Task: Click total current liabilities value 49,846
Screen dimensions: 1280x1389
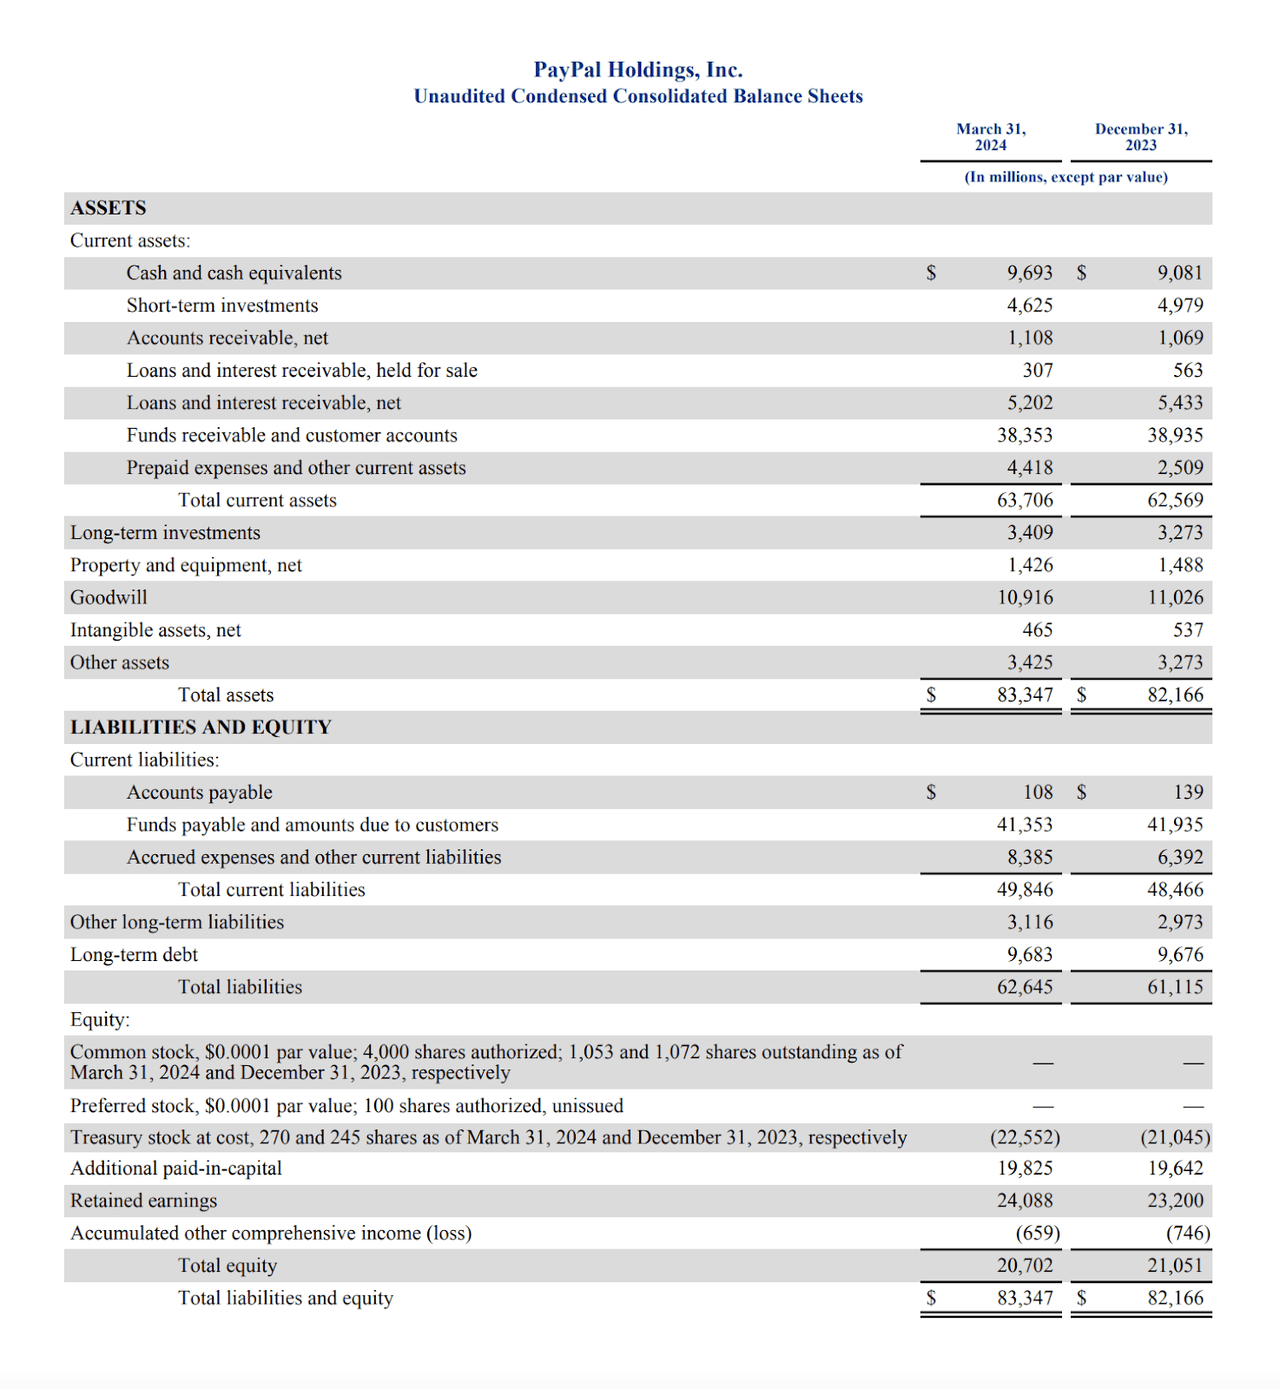Action: (1025, 890)
